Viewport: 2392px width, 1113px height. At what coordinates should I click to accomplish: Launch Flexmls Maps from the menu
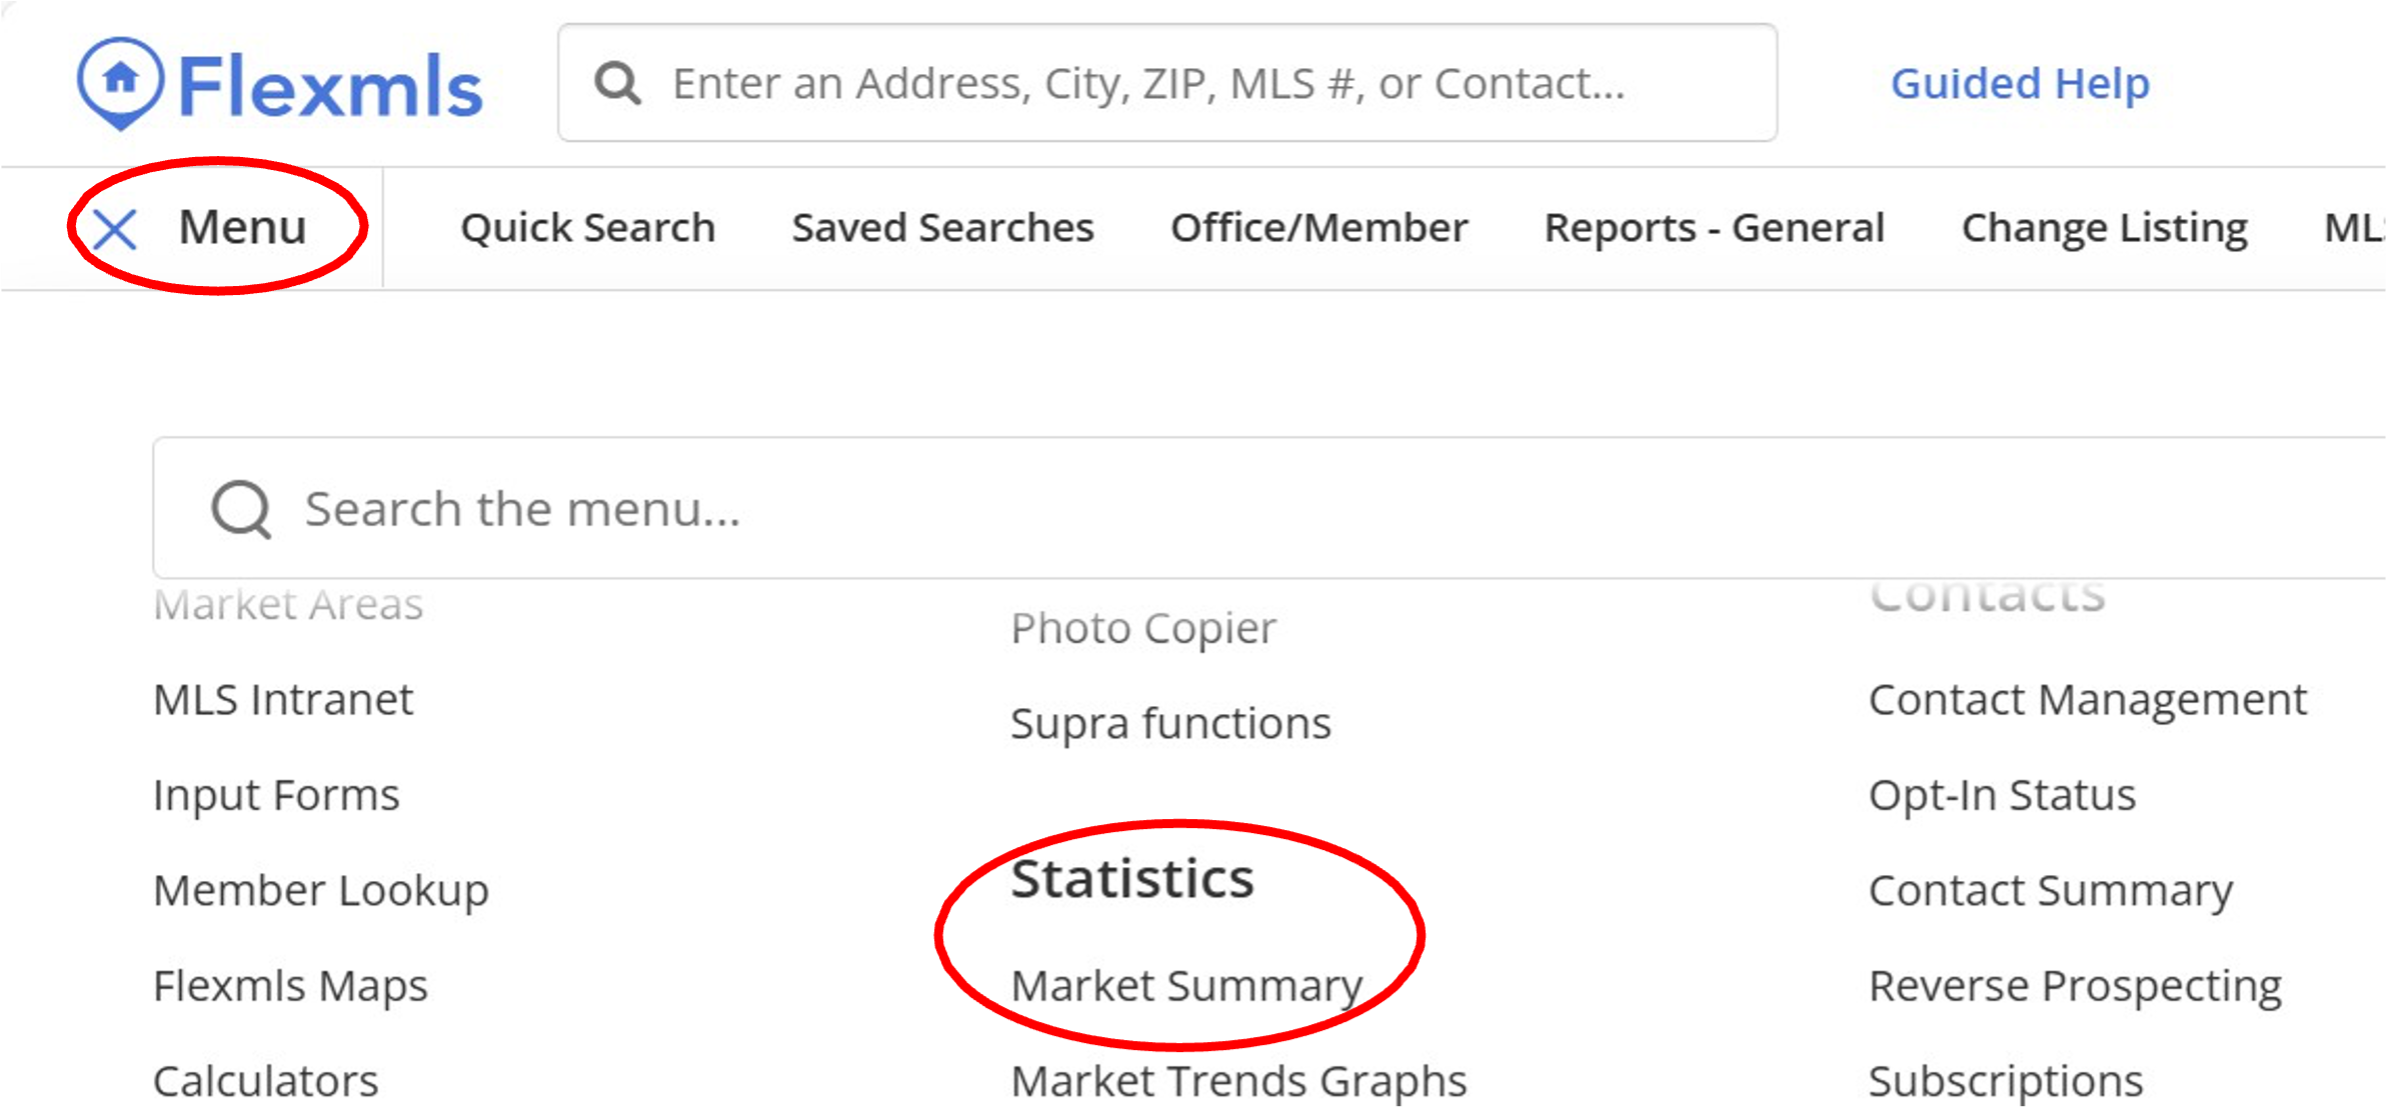click(291, 986)
